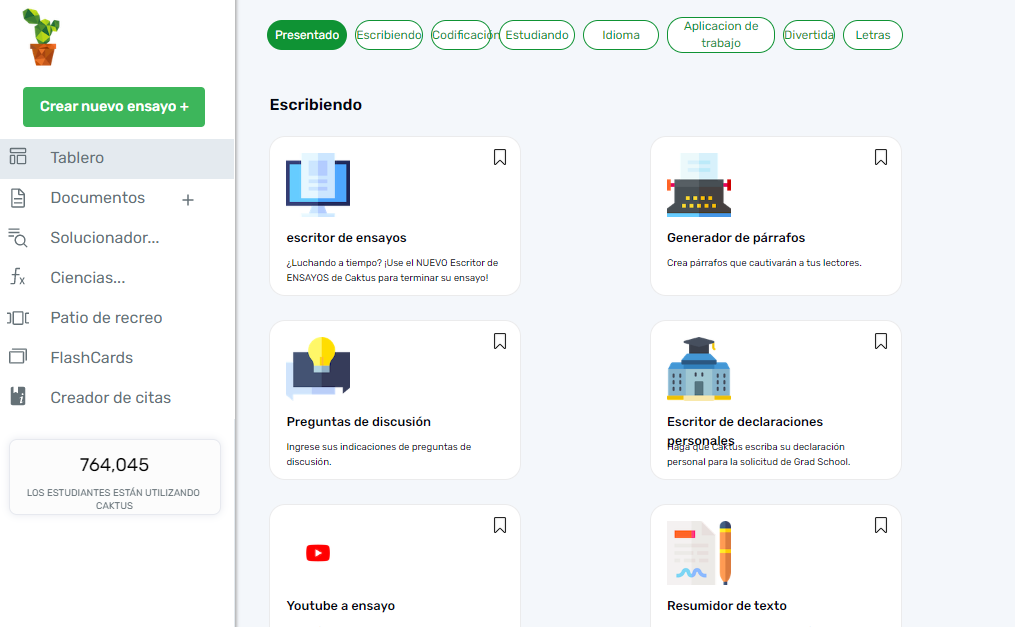Screen dimensions: 1015x627
Task: Click the Creador de citas icon
Action: coord(18,398)
